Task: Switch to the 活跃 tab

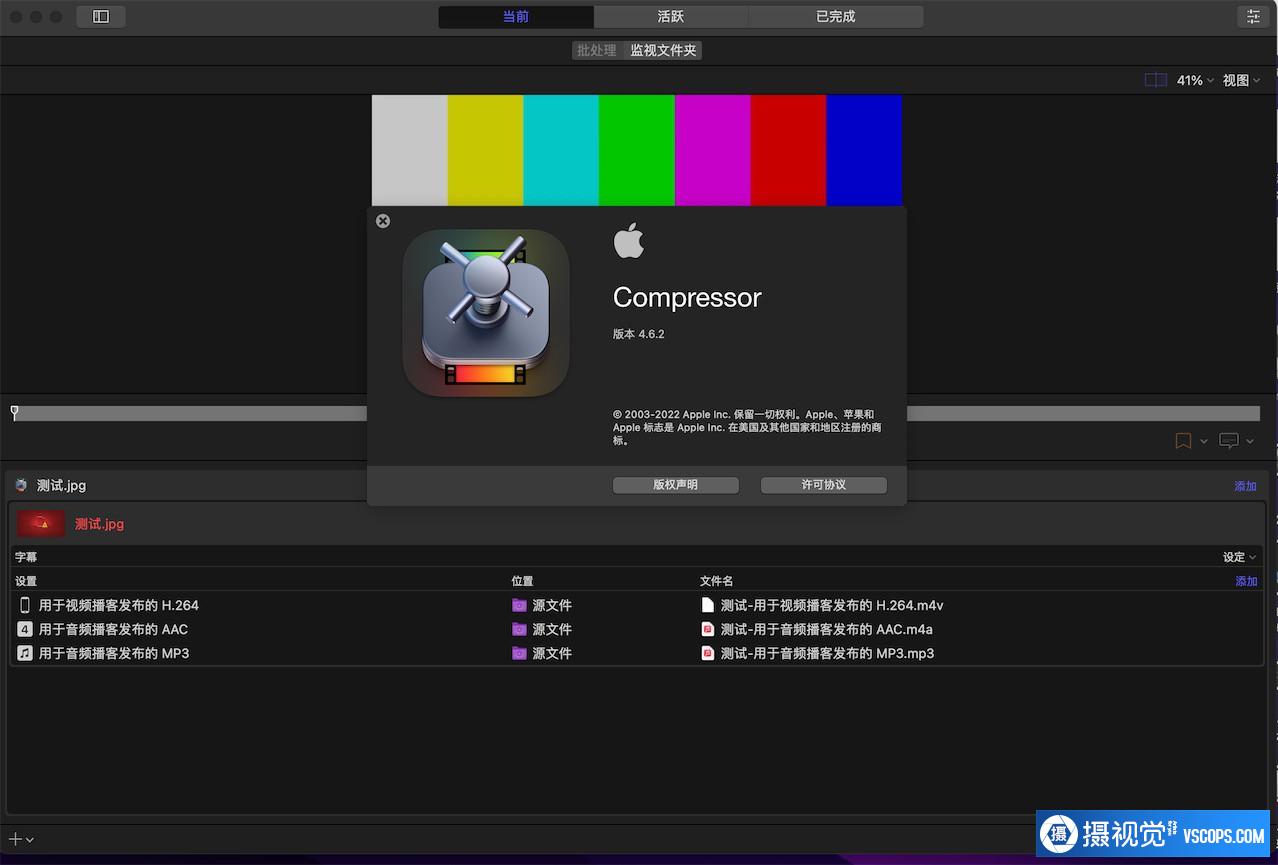Action: (671, 17)
